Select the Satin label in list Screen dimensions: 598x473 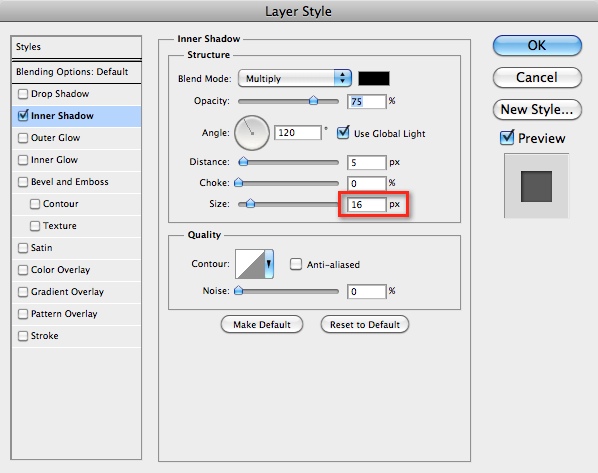tap(42, 248)
